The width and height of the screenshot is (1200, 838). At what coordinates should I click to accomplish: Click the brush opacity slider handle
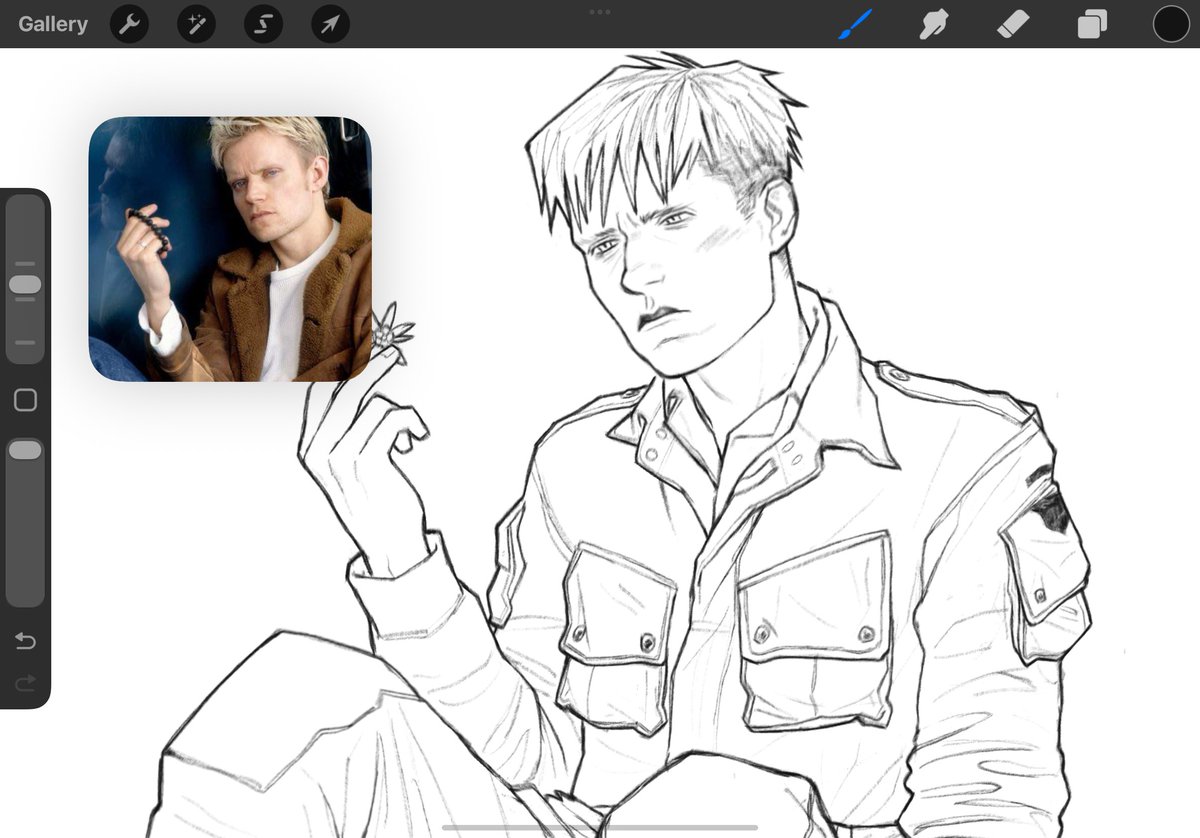tap(25, 450)
